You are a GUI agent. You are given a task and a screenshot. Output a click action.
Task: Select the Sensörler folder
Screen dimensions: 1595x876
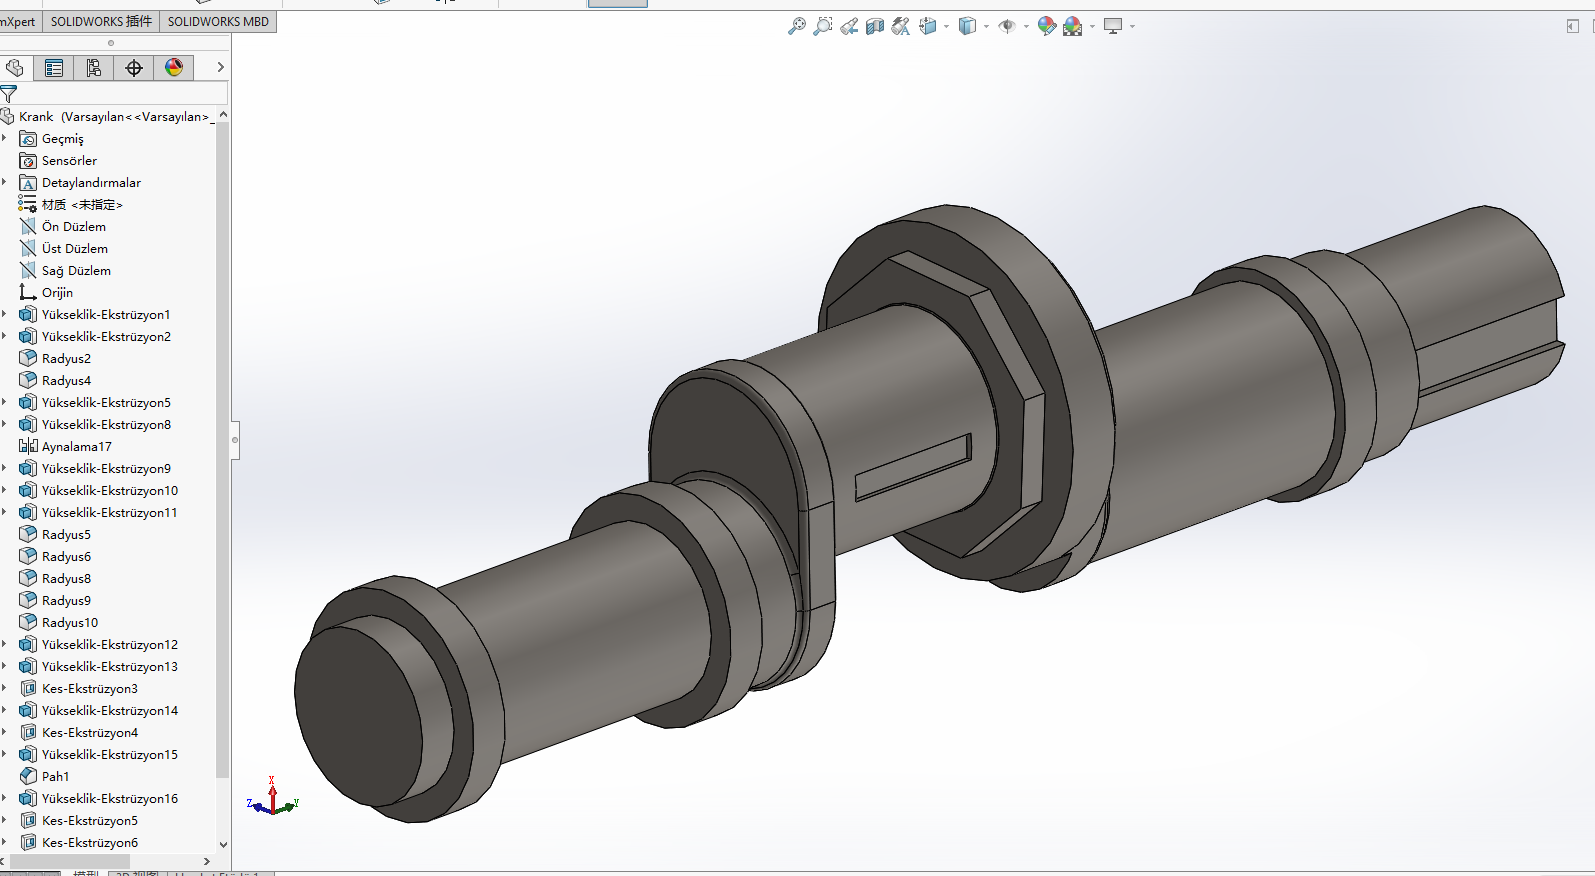click(69, 161)
